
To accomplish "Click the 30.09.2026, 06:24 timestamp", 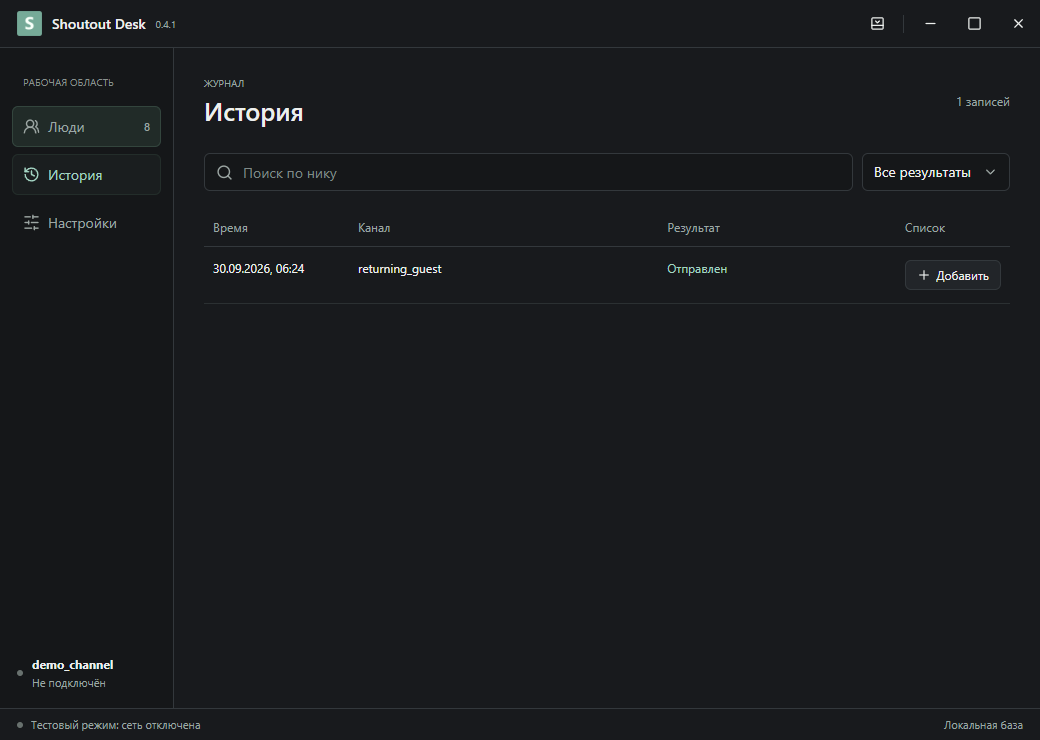I will [x=259, y=269].
